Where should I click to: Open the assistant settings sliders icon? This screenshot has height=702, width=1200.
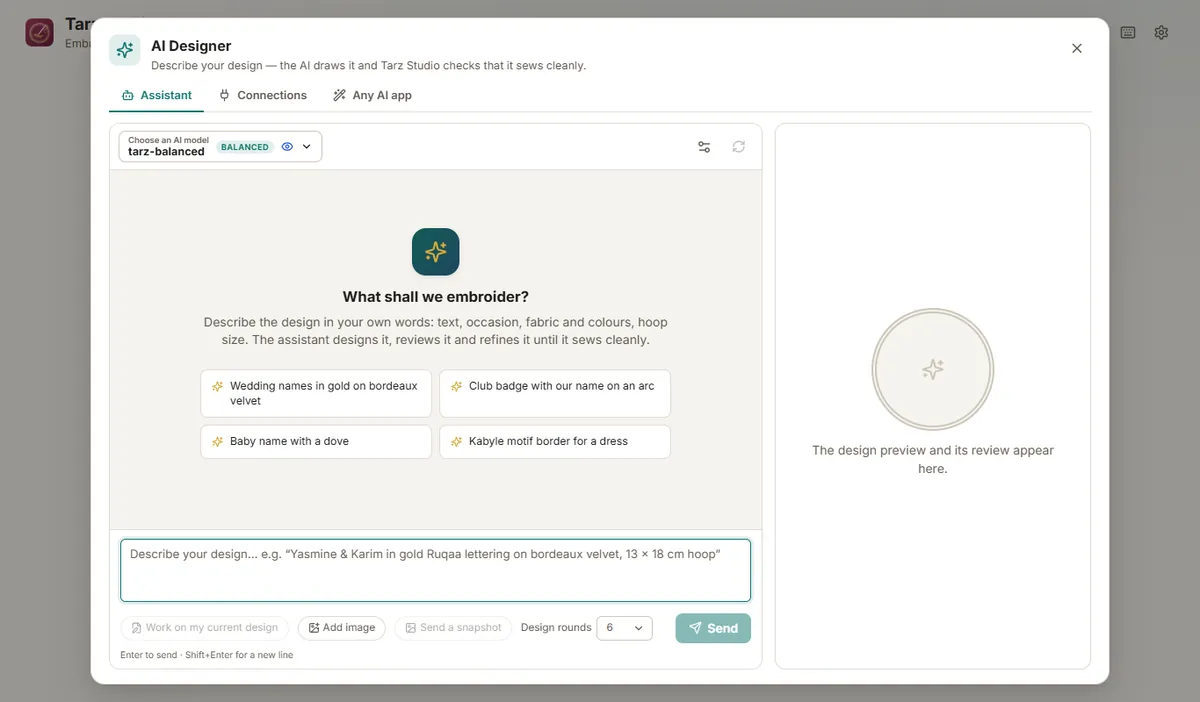(704, 147)
